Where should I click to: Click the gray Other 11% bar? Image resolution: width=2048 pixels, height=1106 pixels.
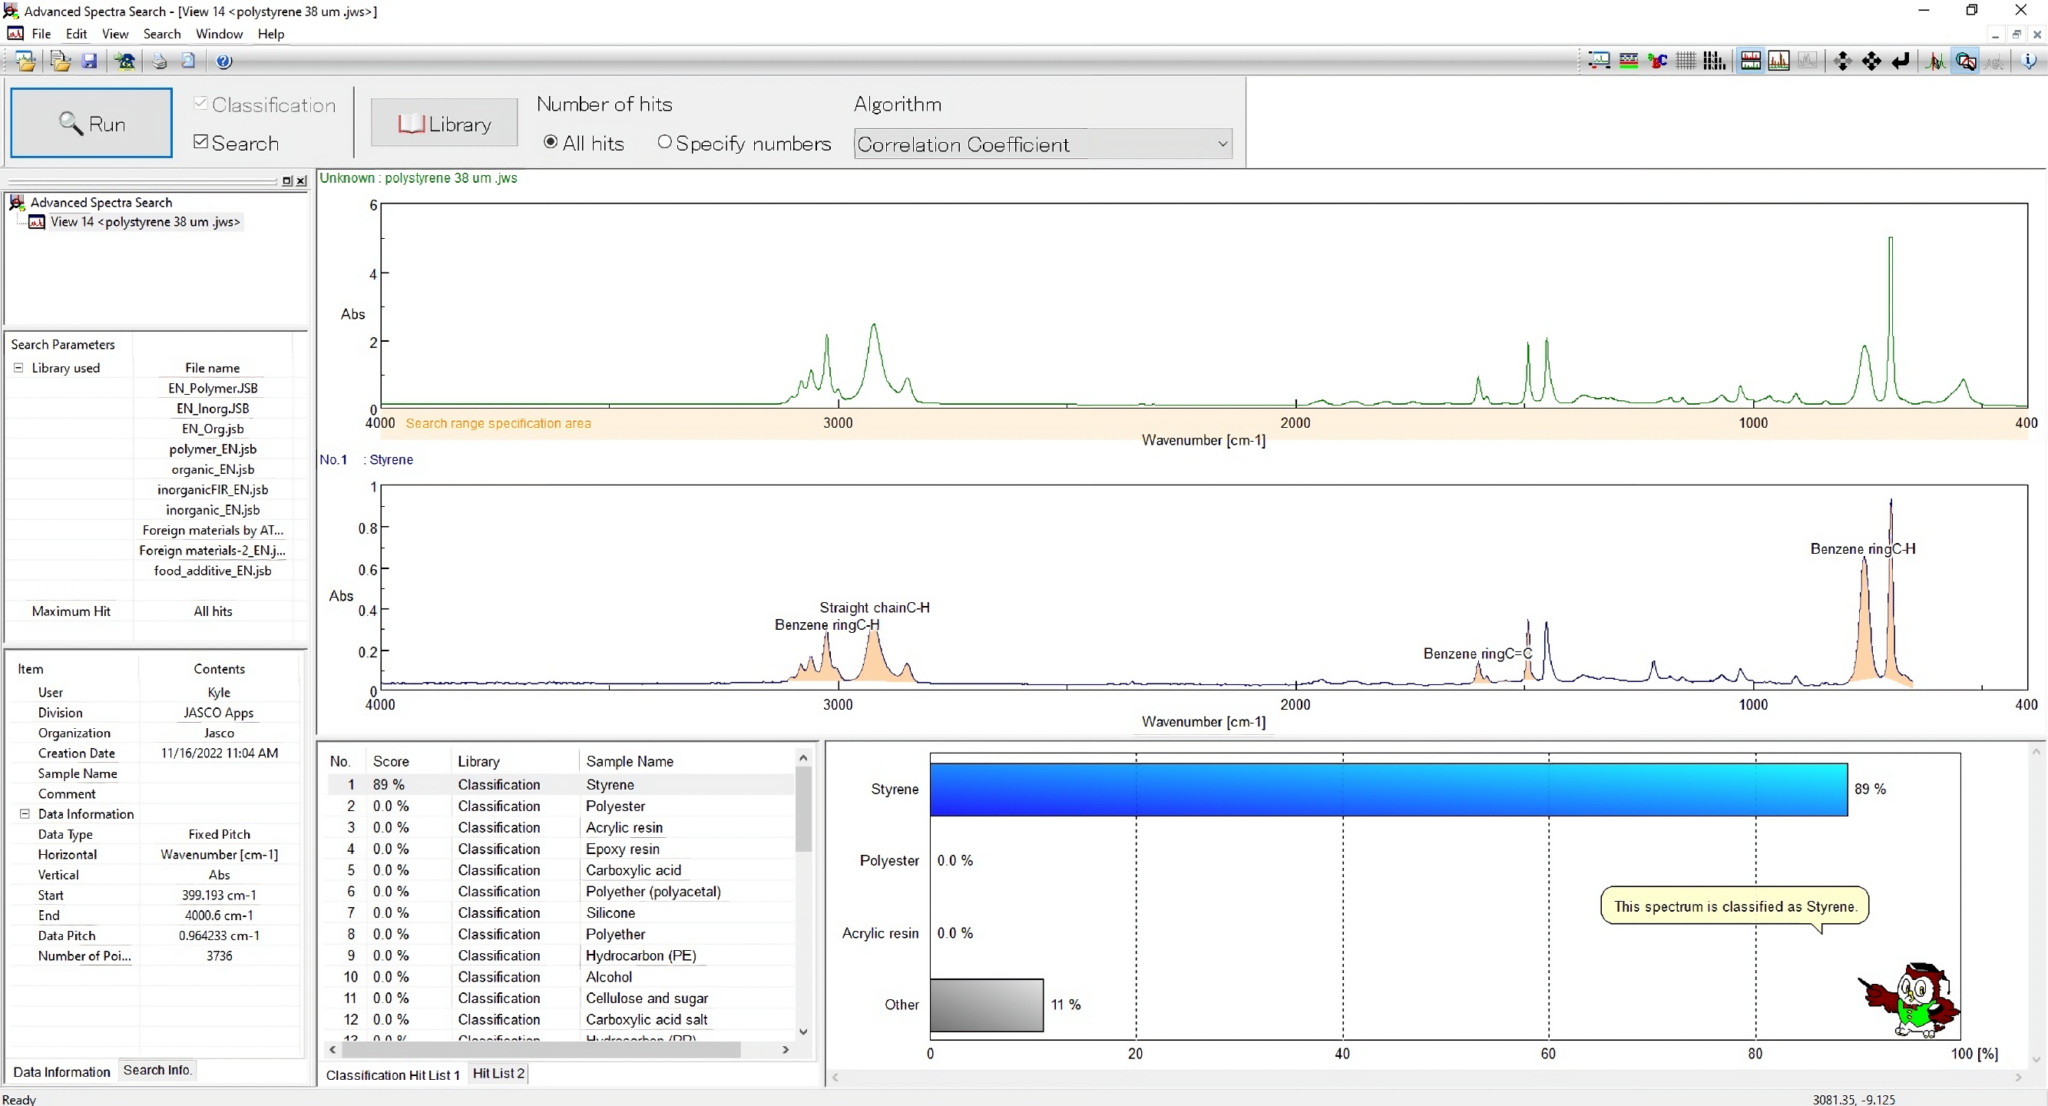pos(987,1005)
